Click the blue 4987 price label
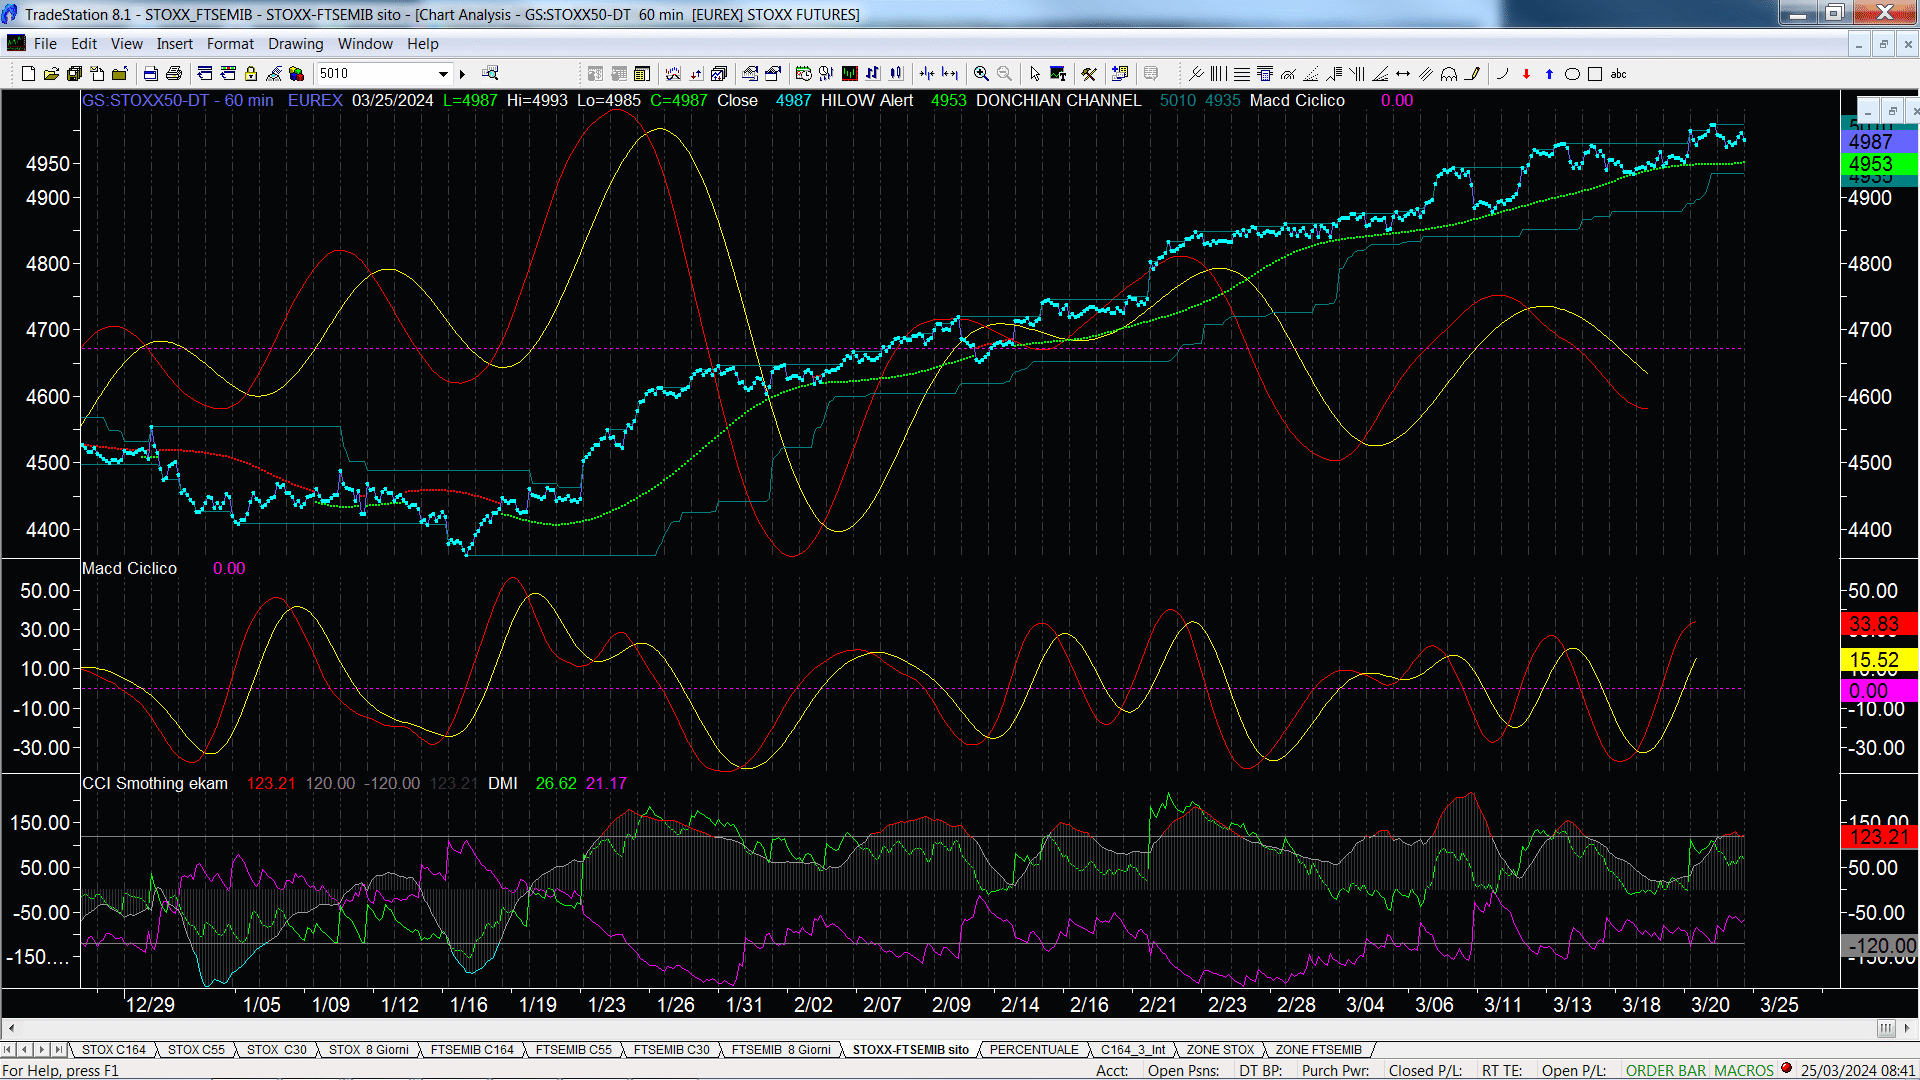1920x1080 pixels. pyautogui.click(x=1878, y=142)
